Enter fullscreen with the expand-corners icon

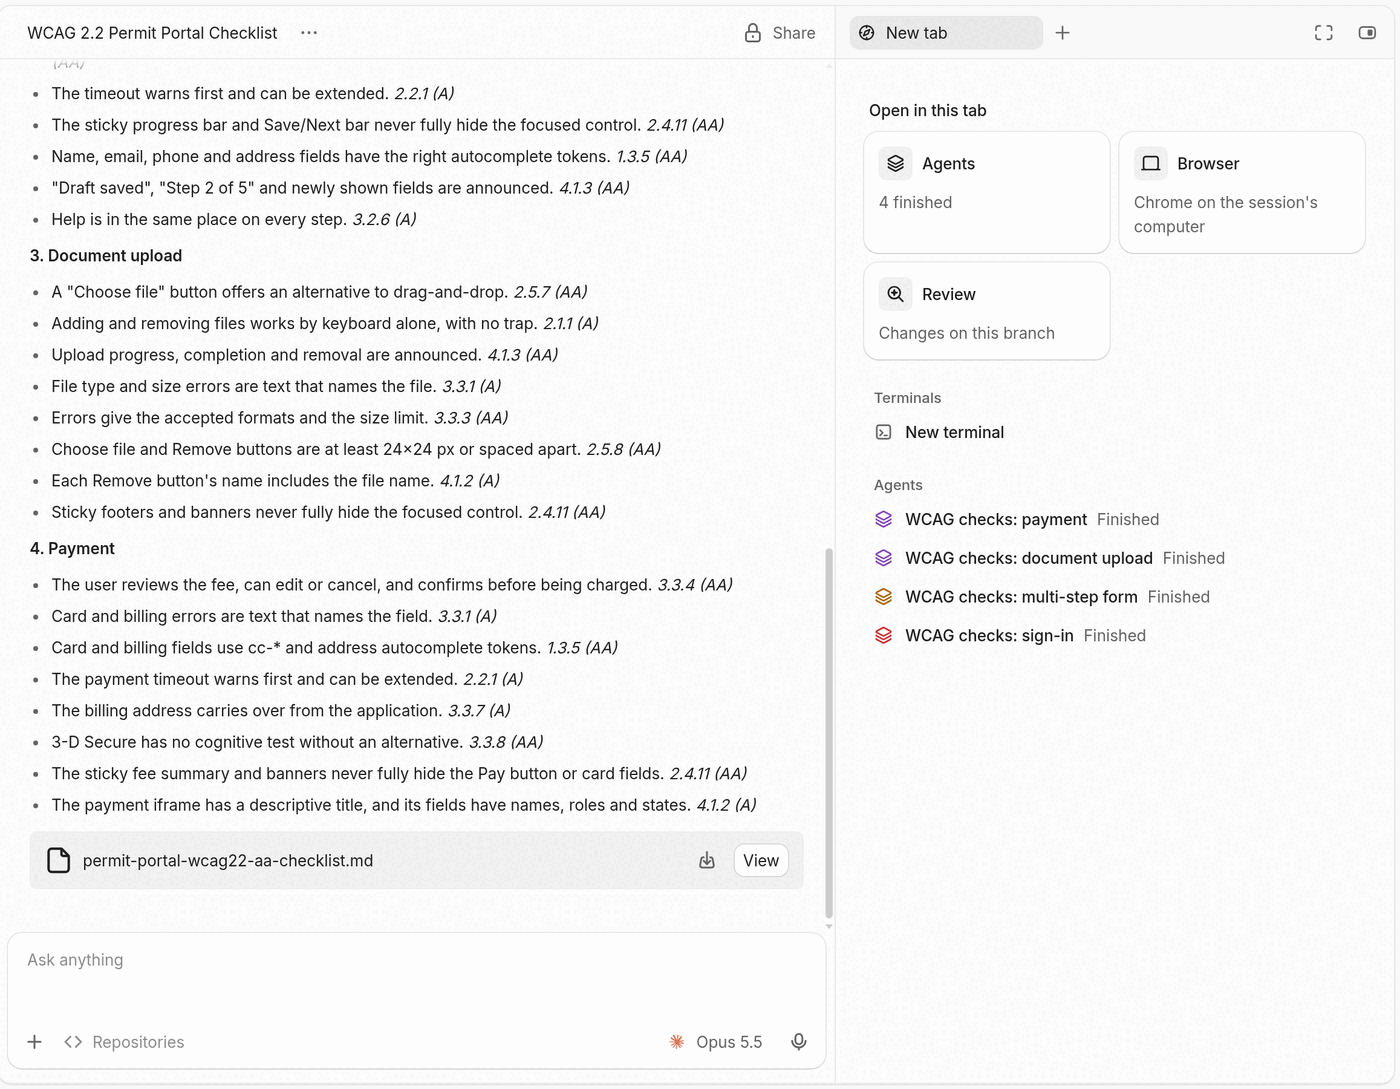1323,33
